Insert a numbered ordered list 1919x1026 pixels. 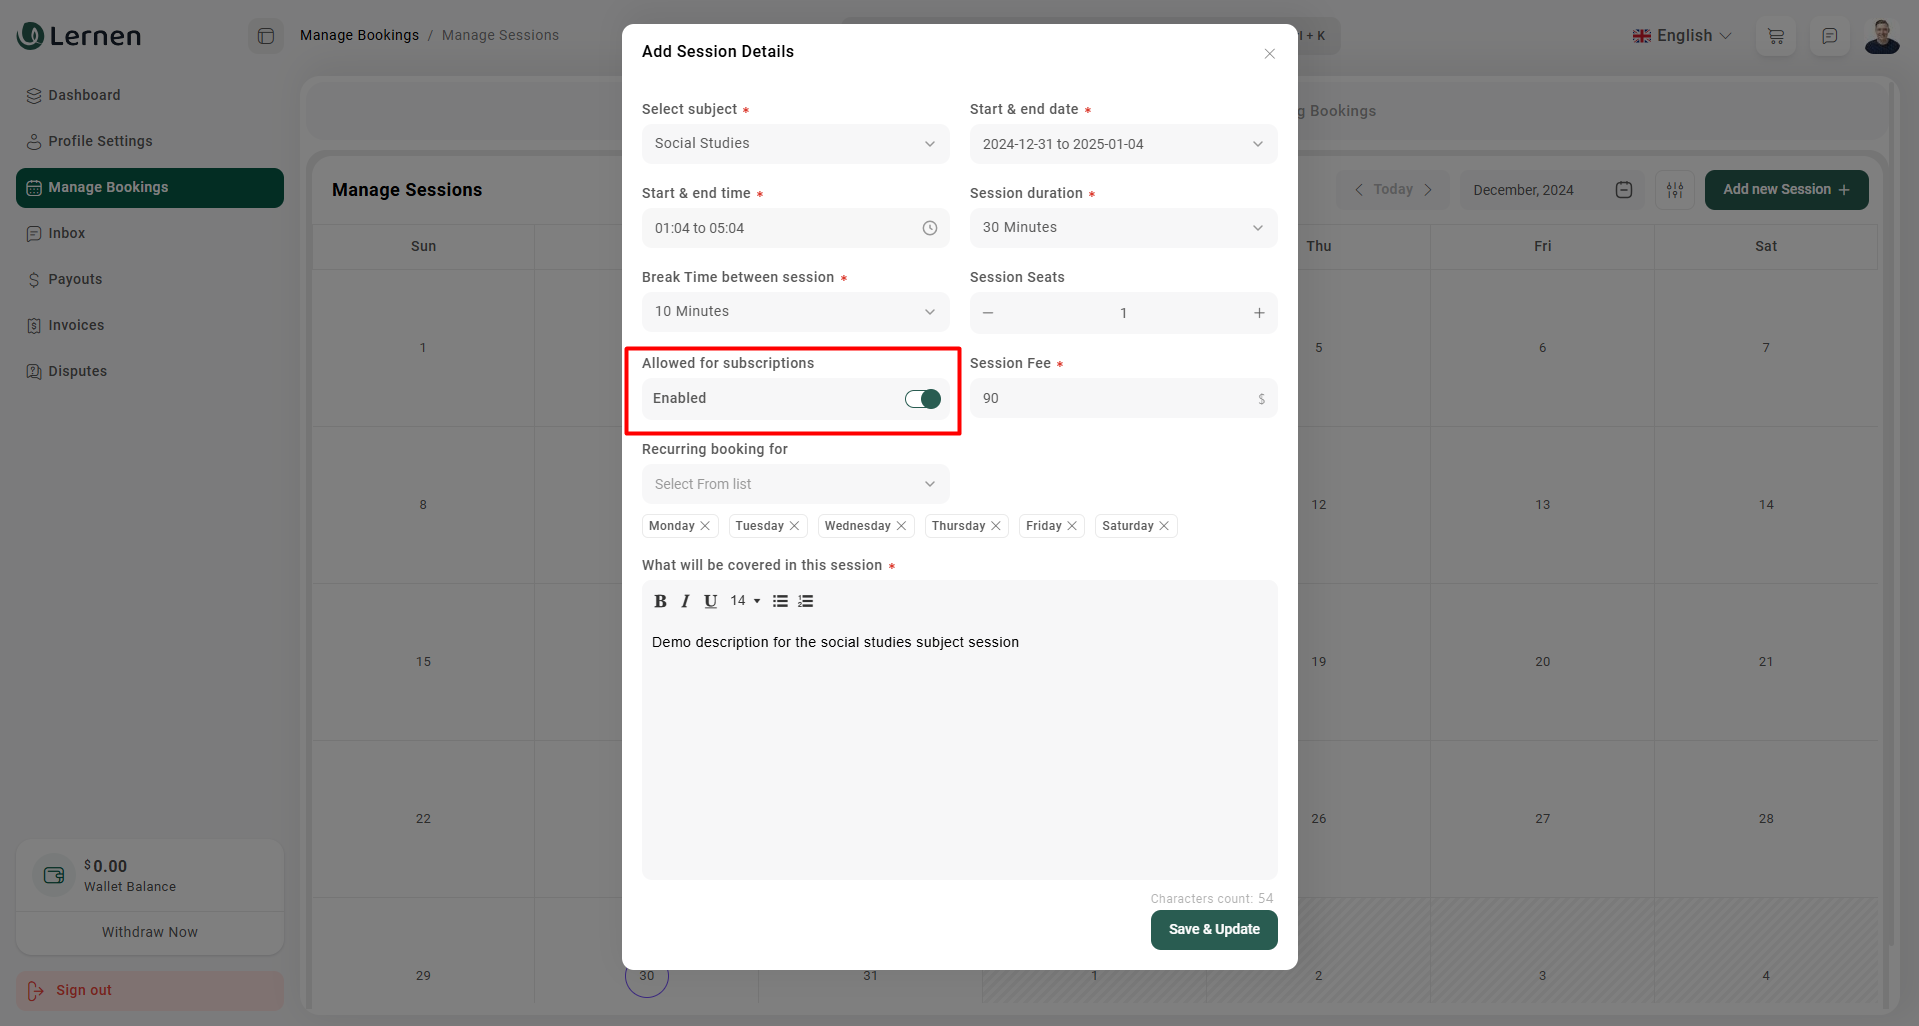coord(806,601)
